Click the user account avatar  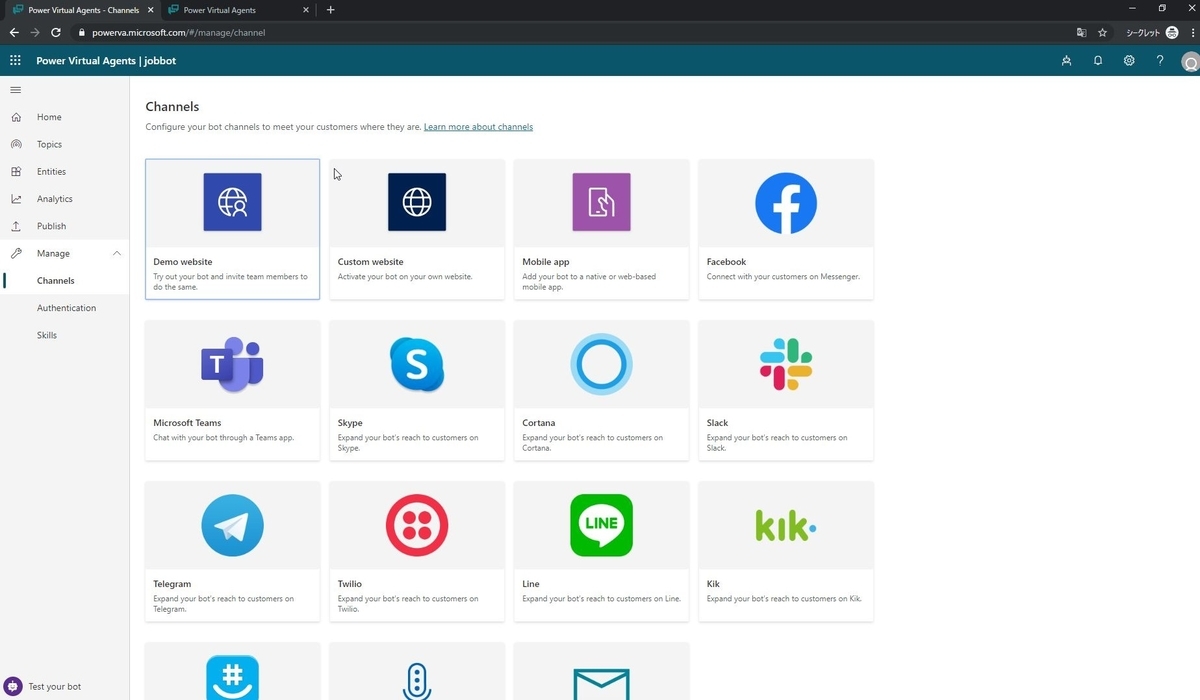coord(1190,62)
